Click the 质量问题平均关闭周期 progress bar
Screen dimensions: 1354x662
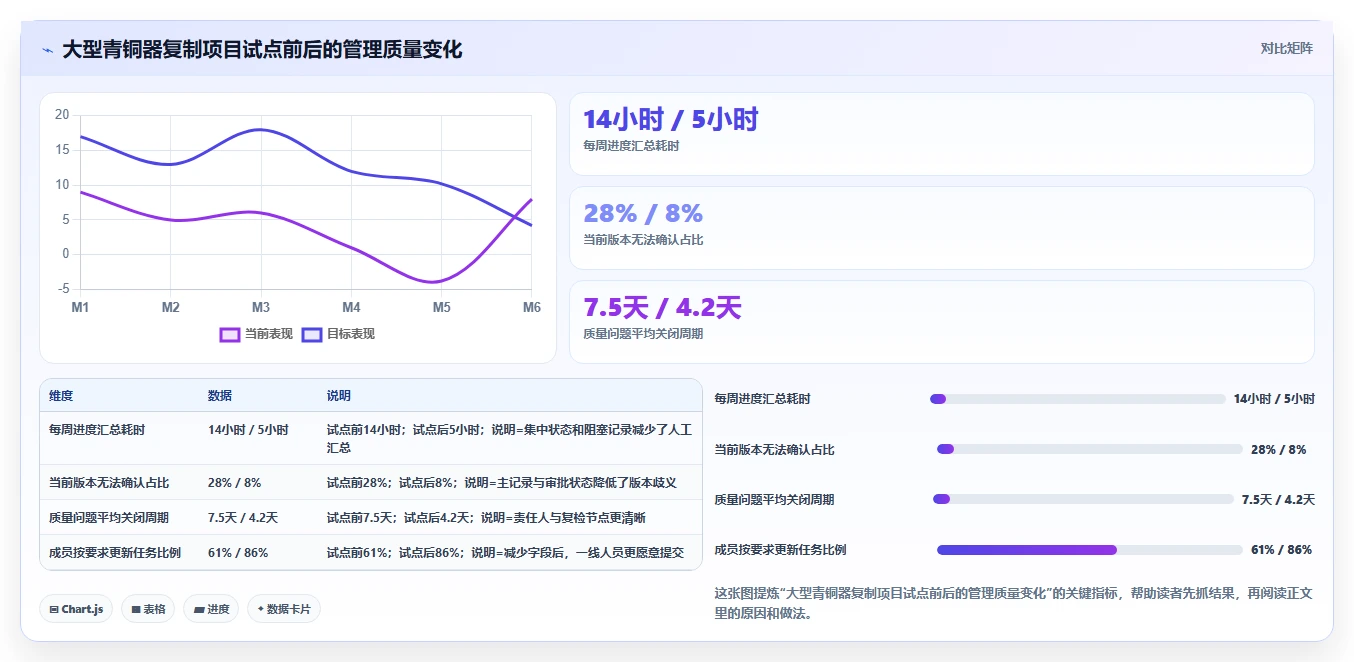[x=1083, y=499]
